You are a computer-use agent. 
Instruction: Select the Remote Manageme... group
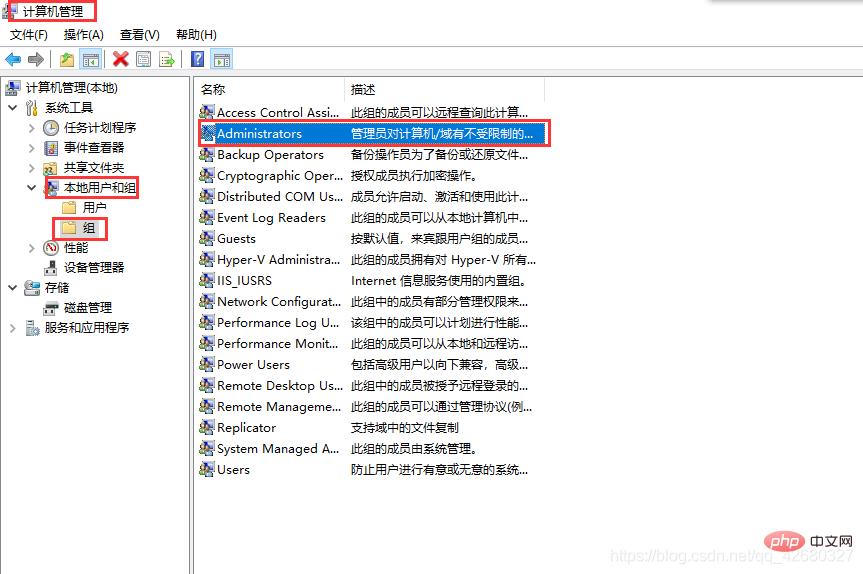(x=279, y=407)
